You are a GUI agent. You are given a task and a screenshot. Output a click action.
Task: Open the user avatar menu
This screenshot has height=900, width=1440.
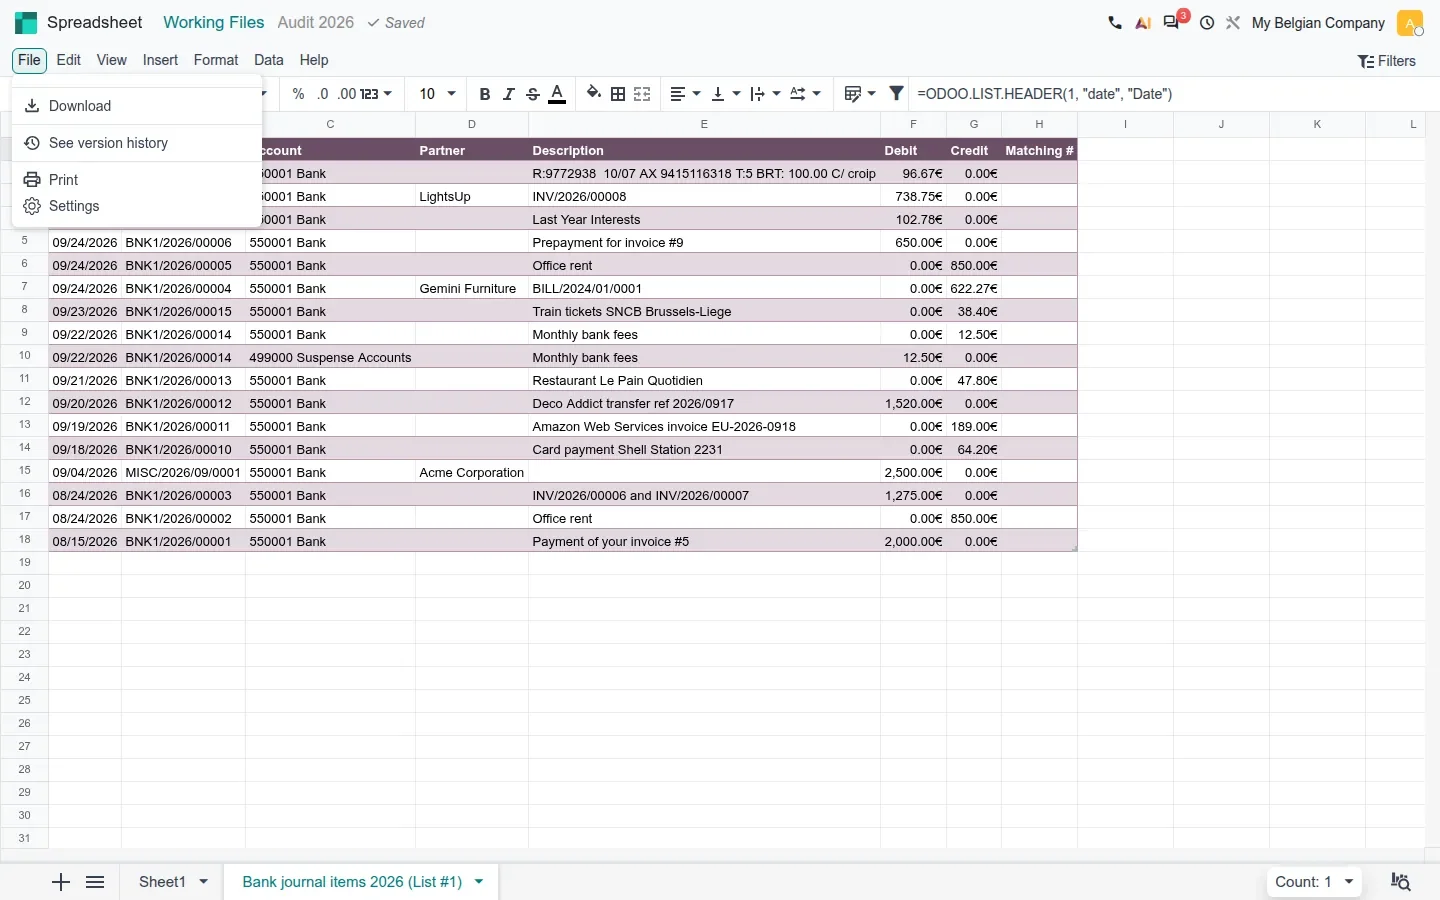(x=1410, y=23)
